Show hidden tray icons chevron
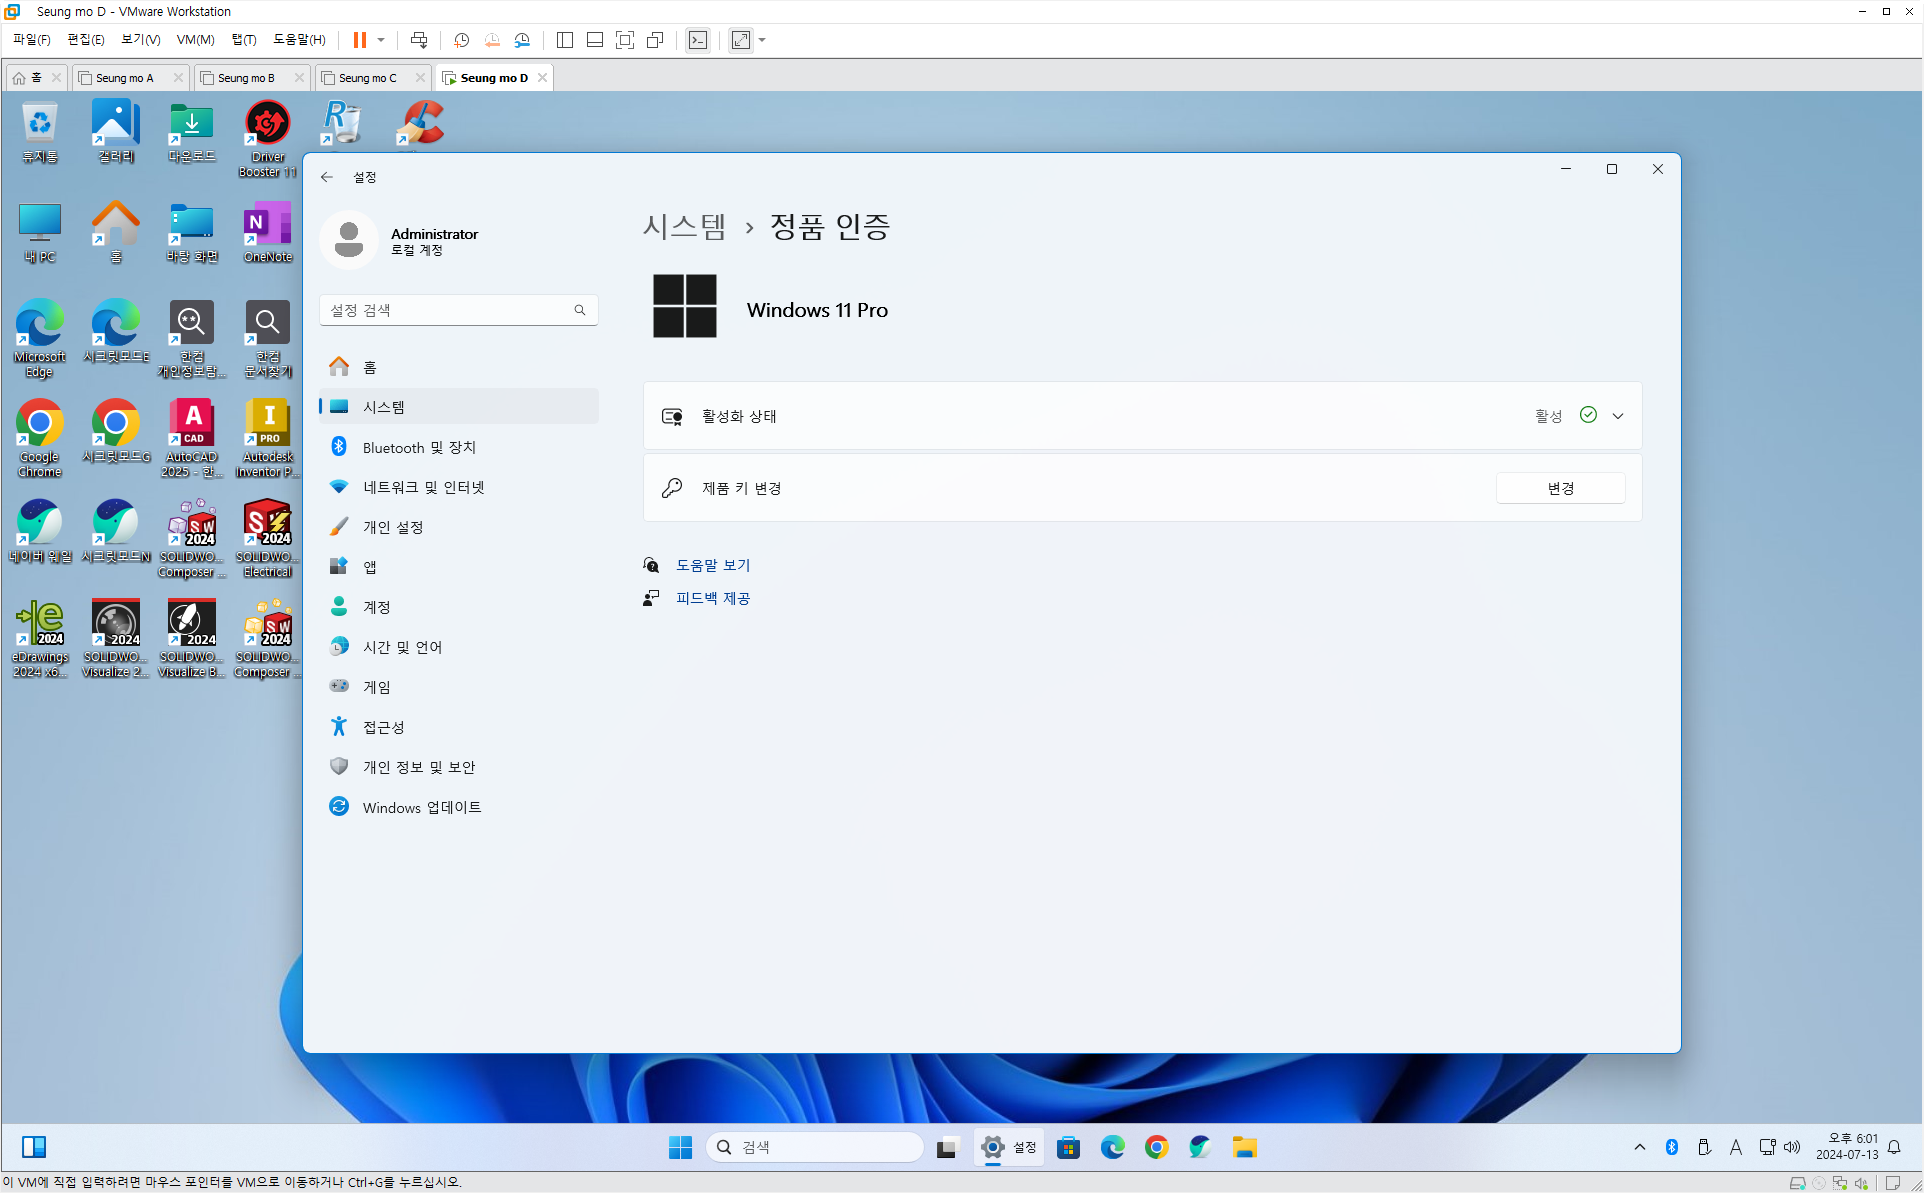Screen dimensions: 1924x1193 [x=1639, y=1147]
